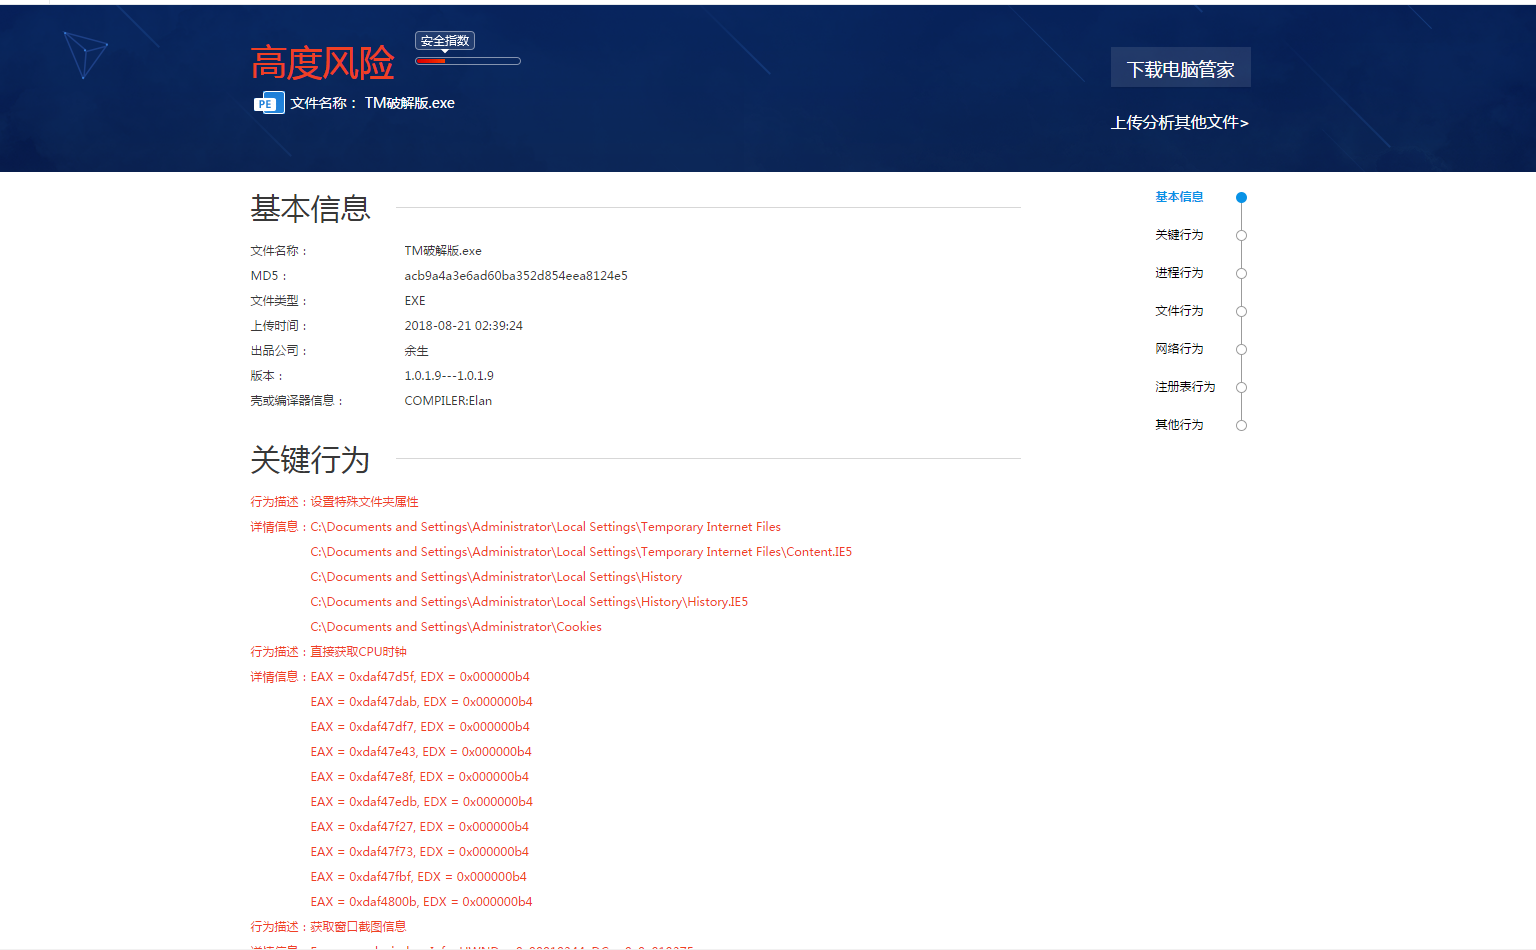Jump to 基本信息 section in sidebar
The height and width of the screenshot is (950, 1536).
click(x=1179, y=197)
